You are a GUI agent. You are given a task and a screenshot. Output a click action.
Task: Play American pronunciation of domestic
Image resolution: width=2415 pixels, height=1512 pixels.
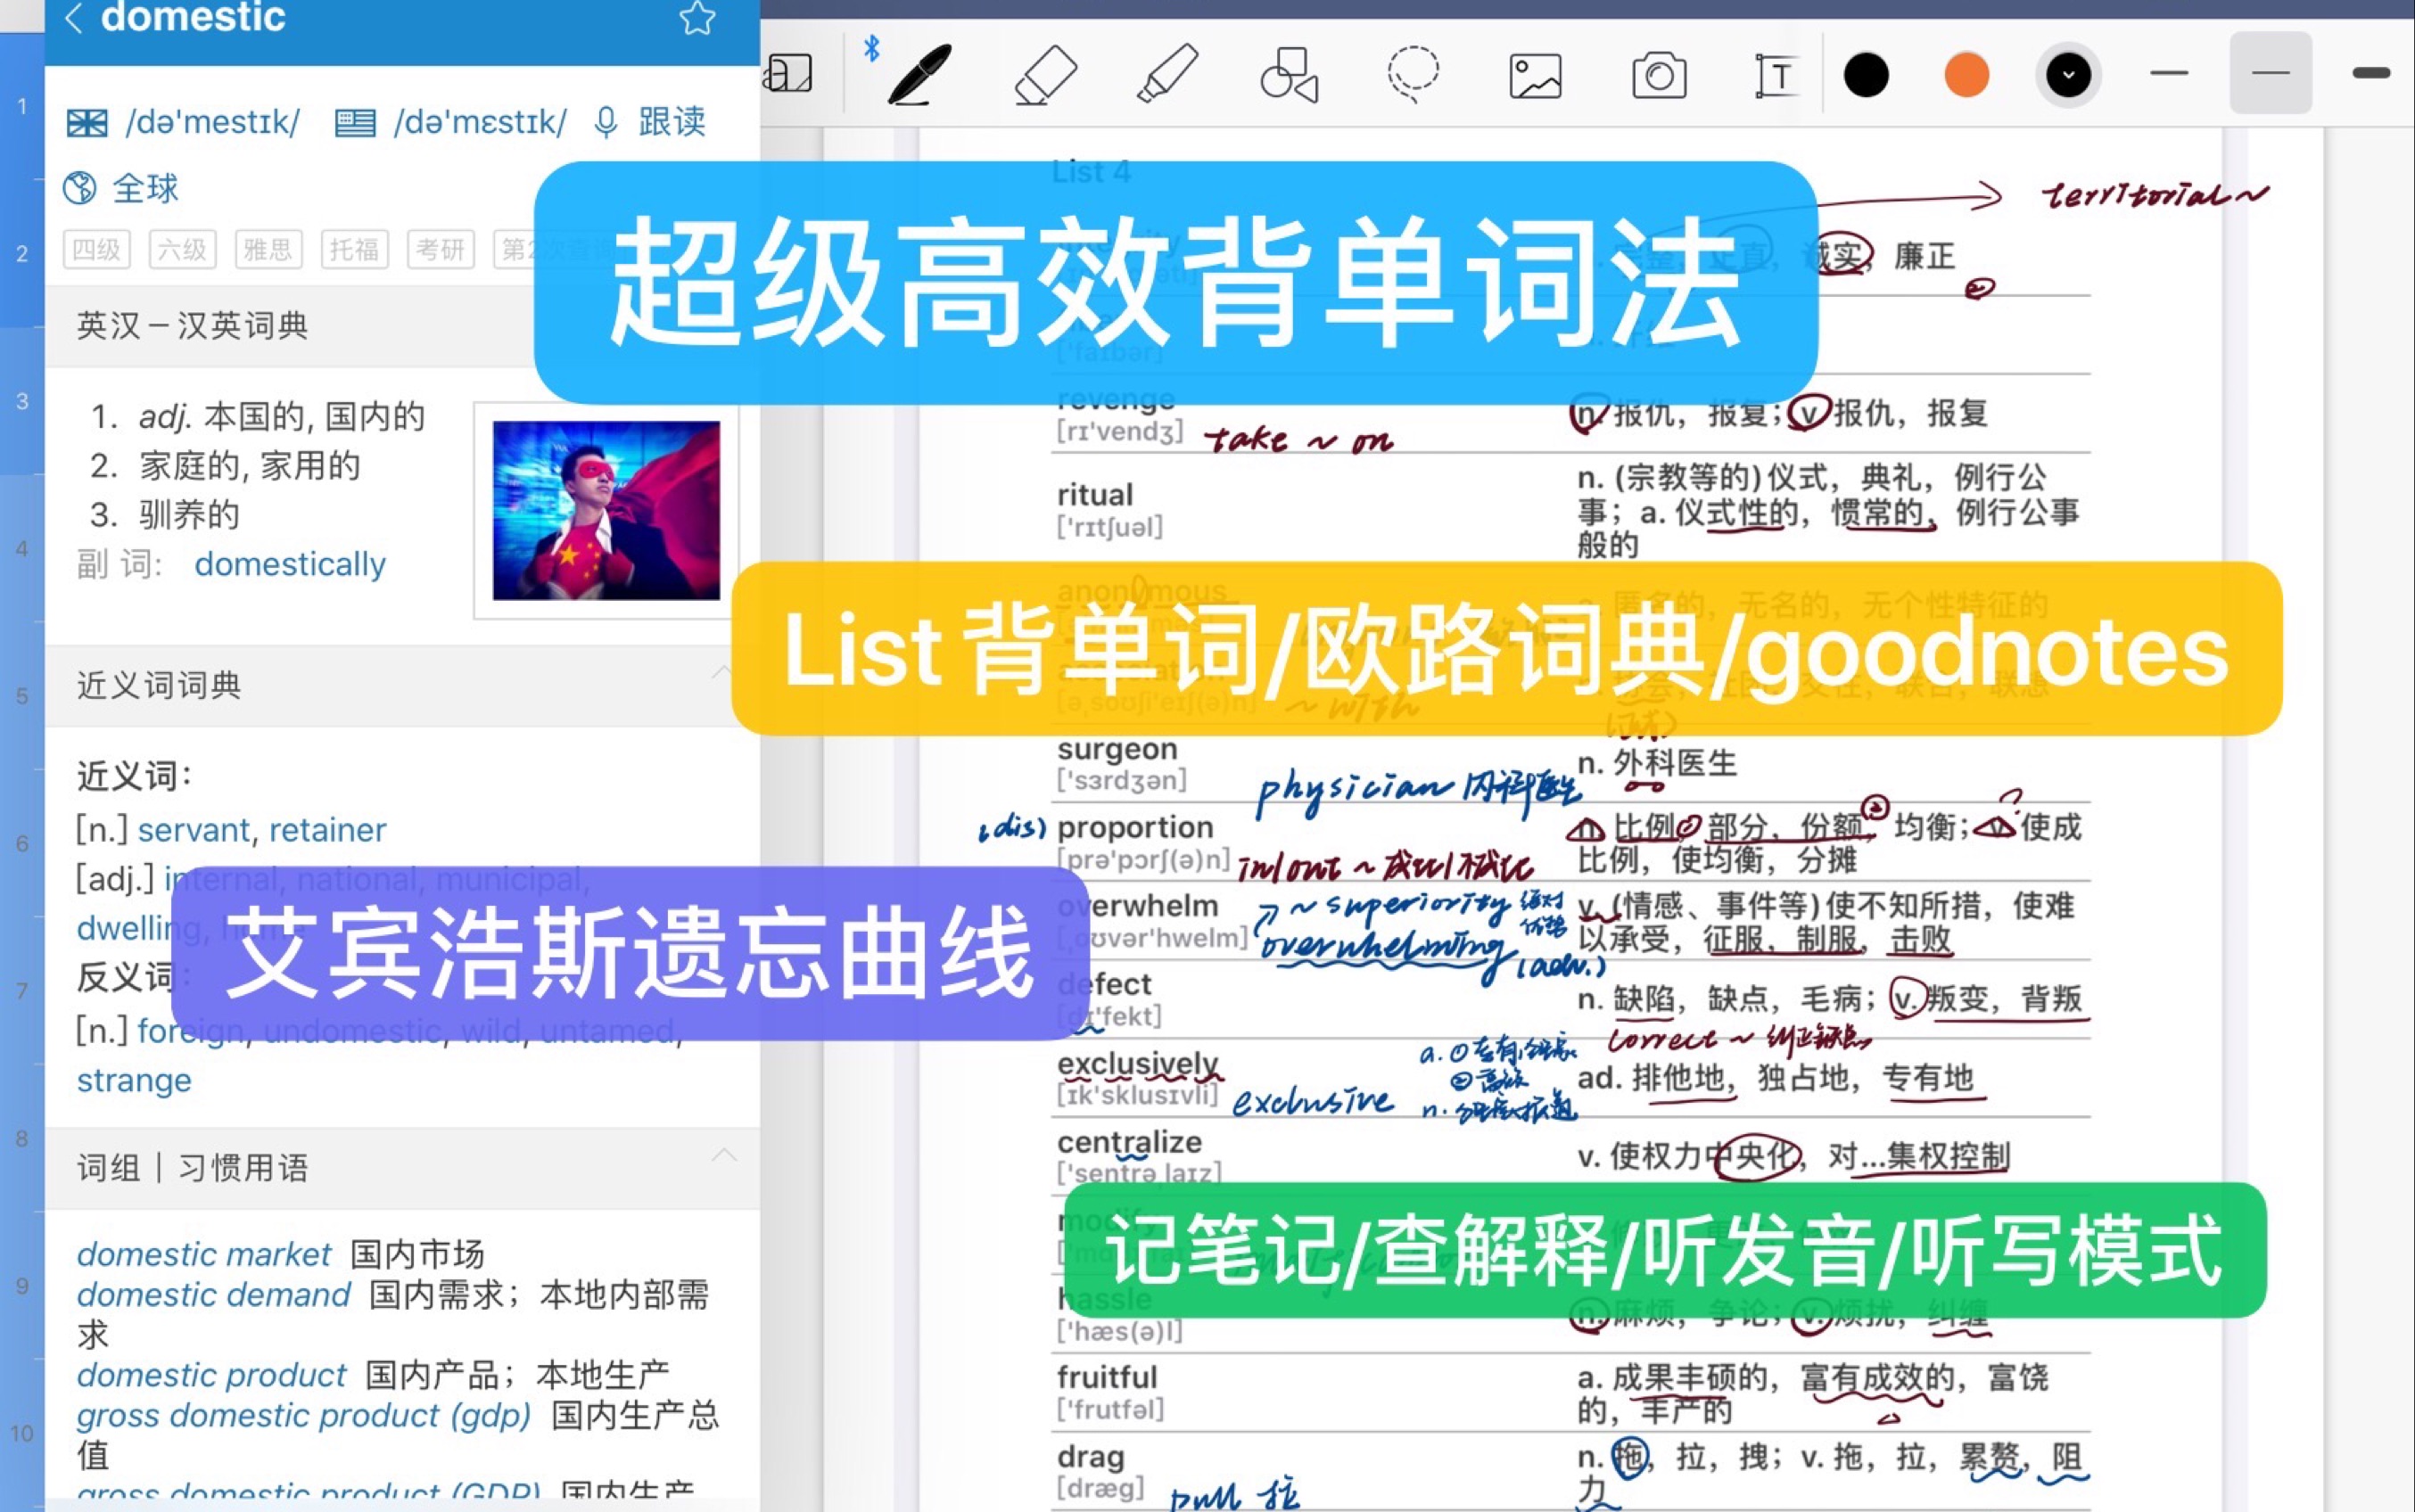click(355, 123)
